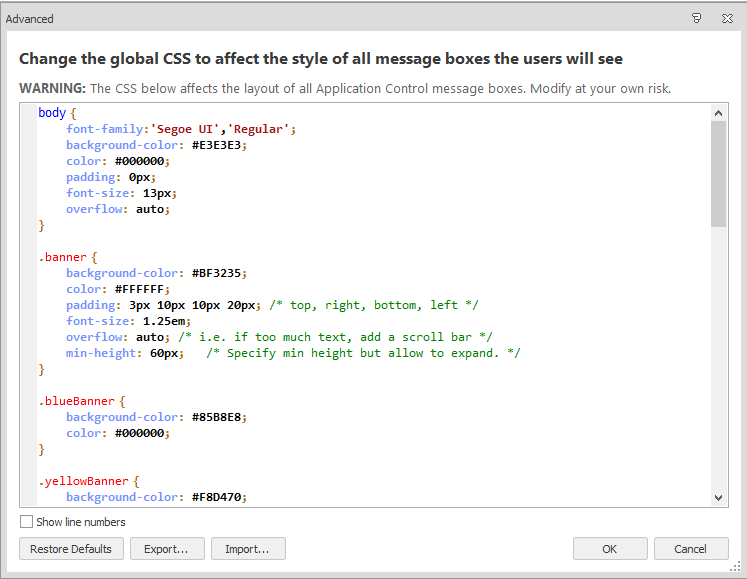
Task: Enable the Show line numbers checkbox
Action: (26, 522)
